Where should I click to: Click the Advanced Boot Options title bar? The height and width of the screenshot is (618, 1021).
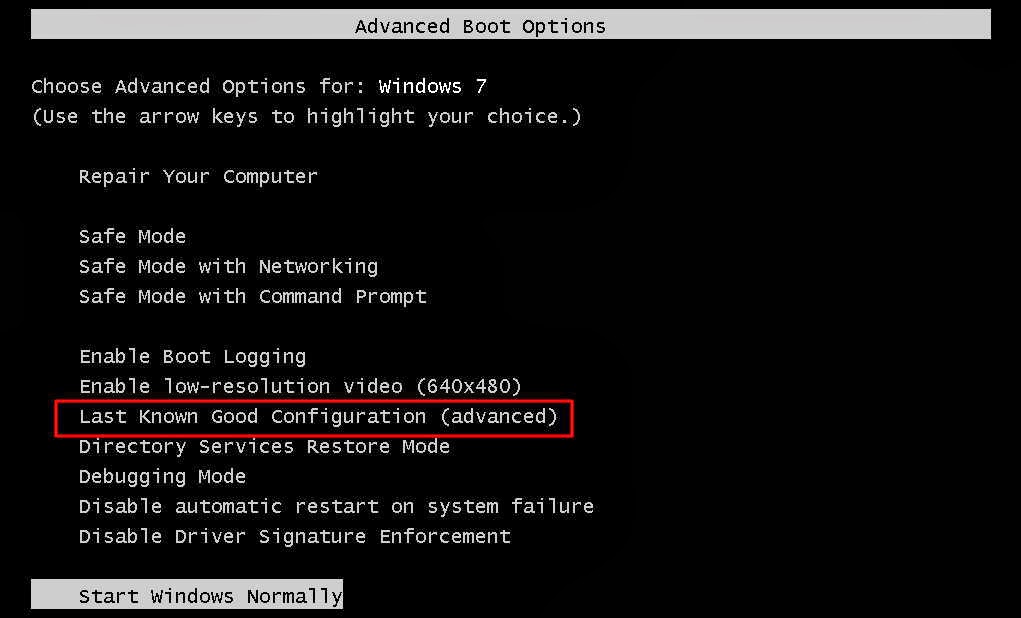pos(480,25)
